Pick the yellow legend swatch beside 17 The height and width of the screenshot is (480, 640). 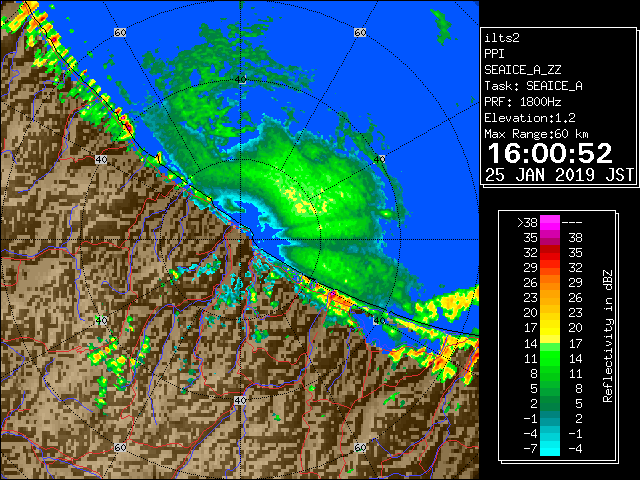point(550,328)
